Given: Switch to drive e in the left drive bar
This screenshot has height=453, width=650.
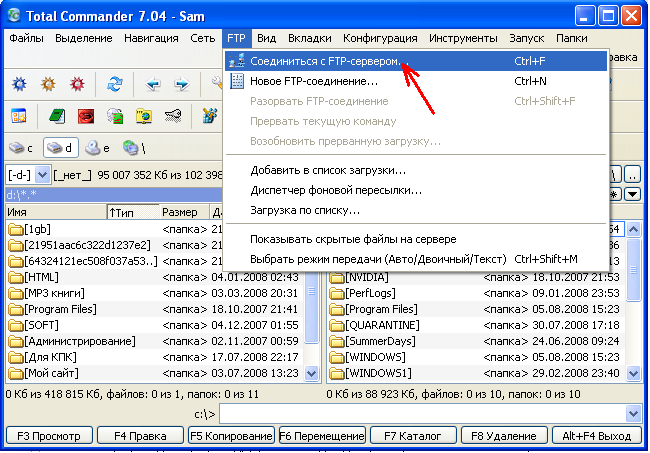Looking at the screenshot, I should [x=98, y=148].
